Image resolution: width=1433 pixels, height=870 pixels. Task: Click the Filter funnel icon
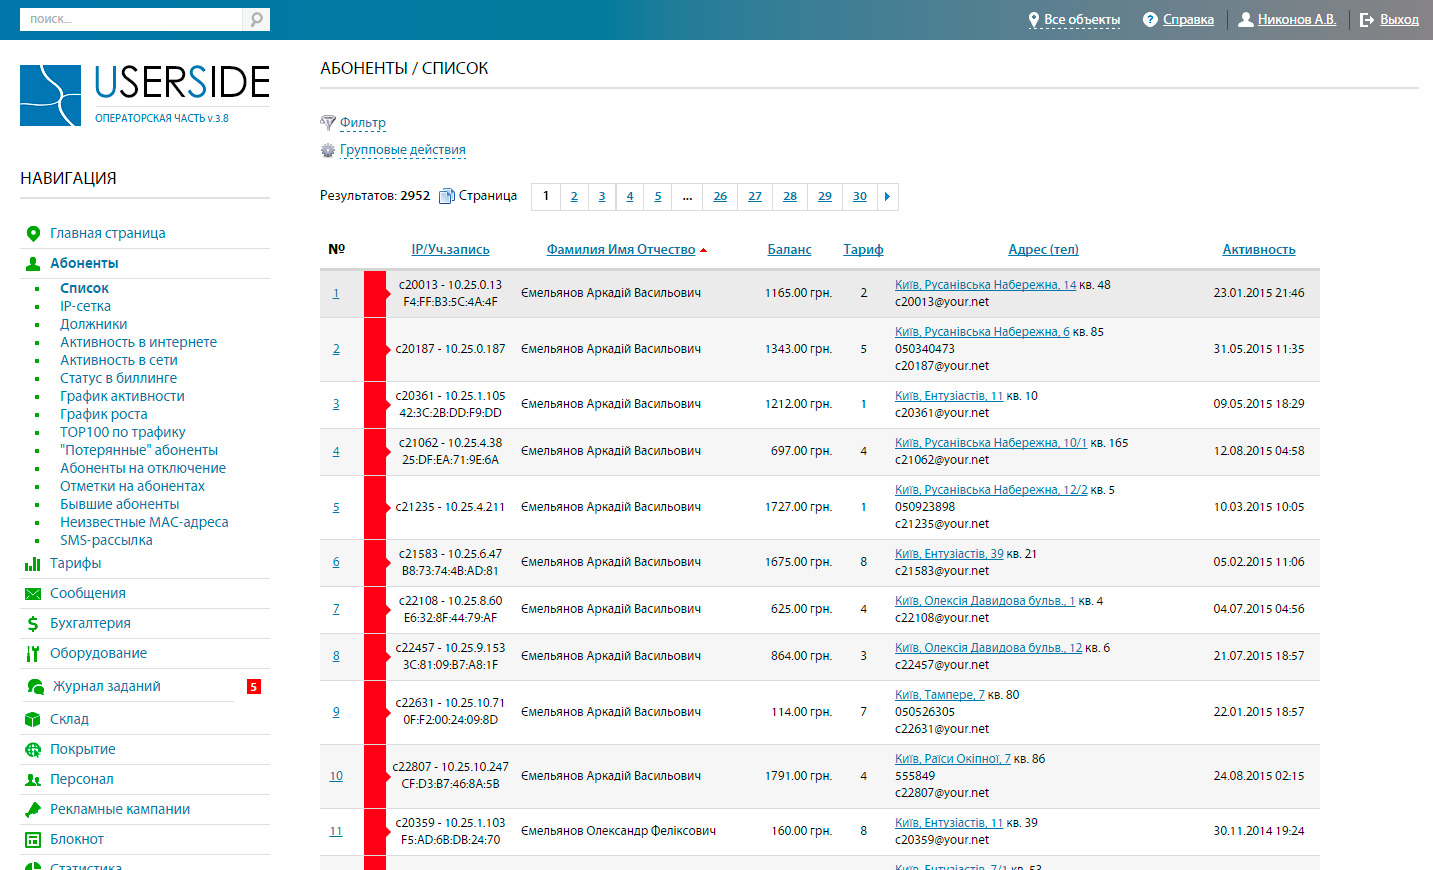pos(327,123)
